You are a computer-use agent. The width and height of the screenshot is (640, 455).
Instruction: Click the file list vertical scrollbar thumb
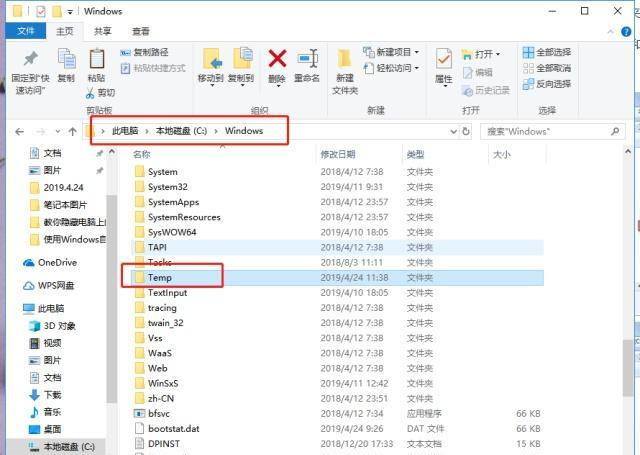[628, 367]
